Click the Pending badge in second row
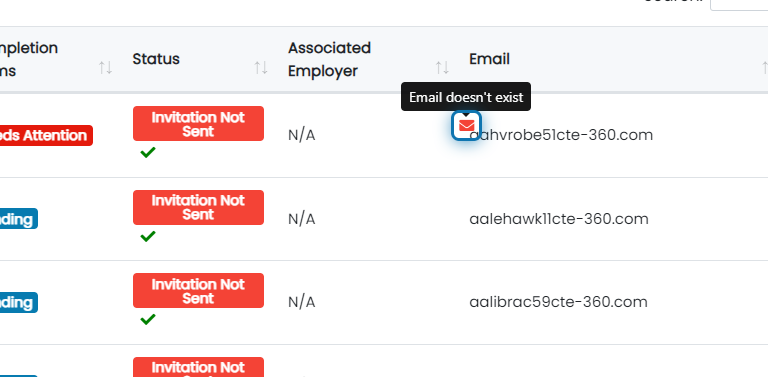 click(x=19, y=219)
